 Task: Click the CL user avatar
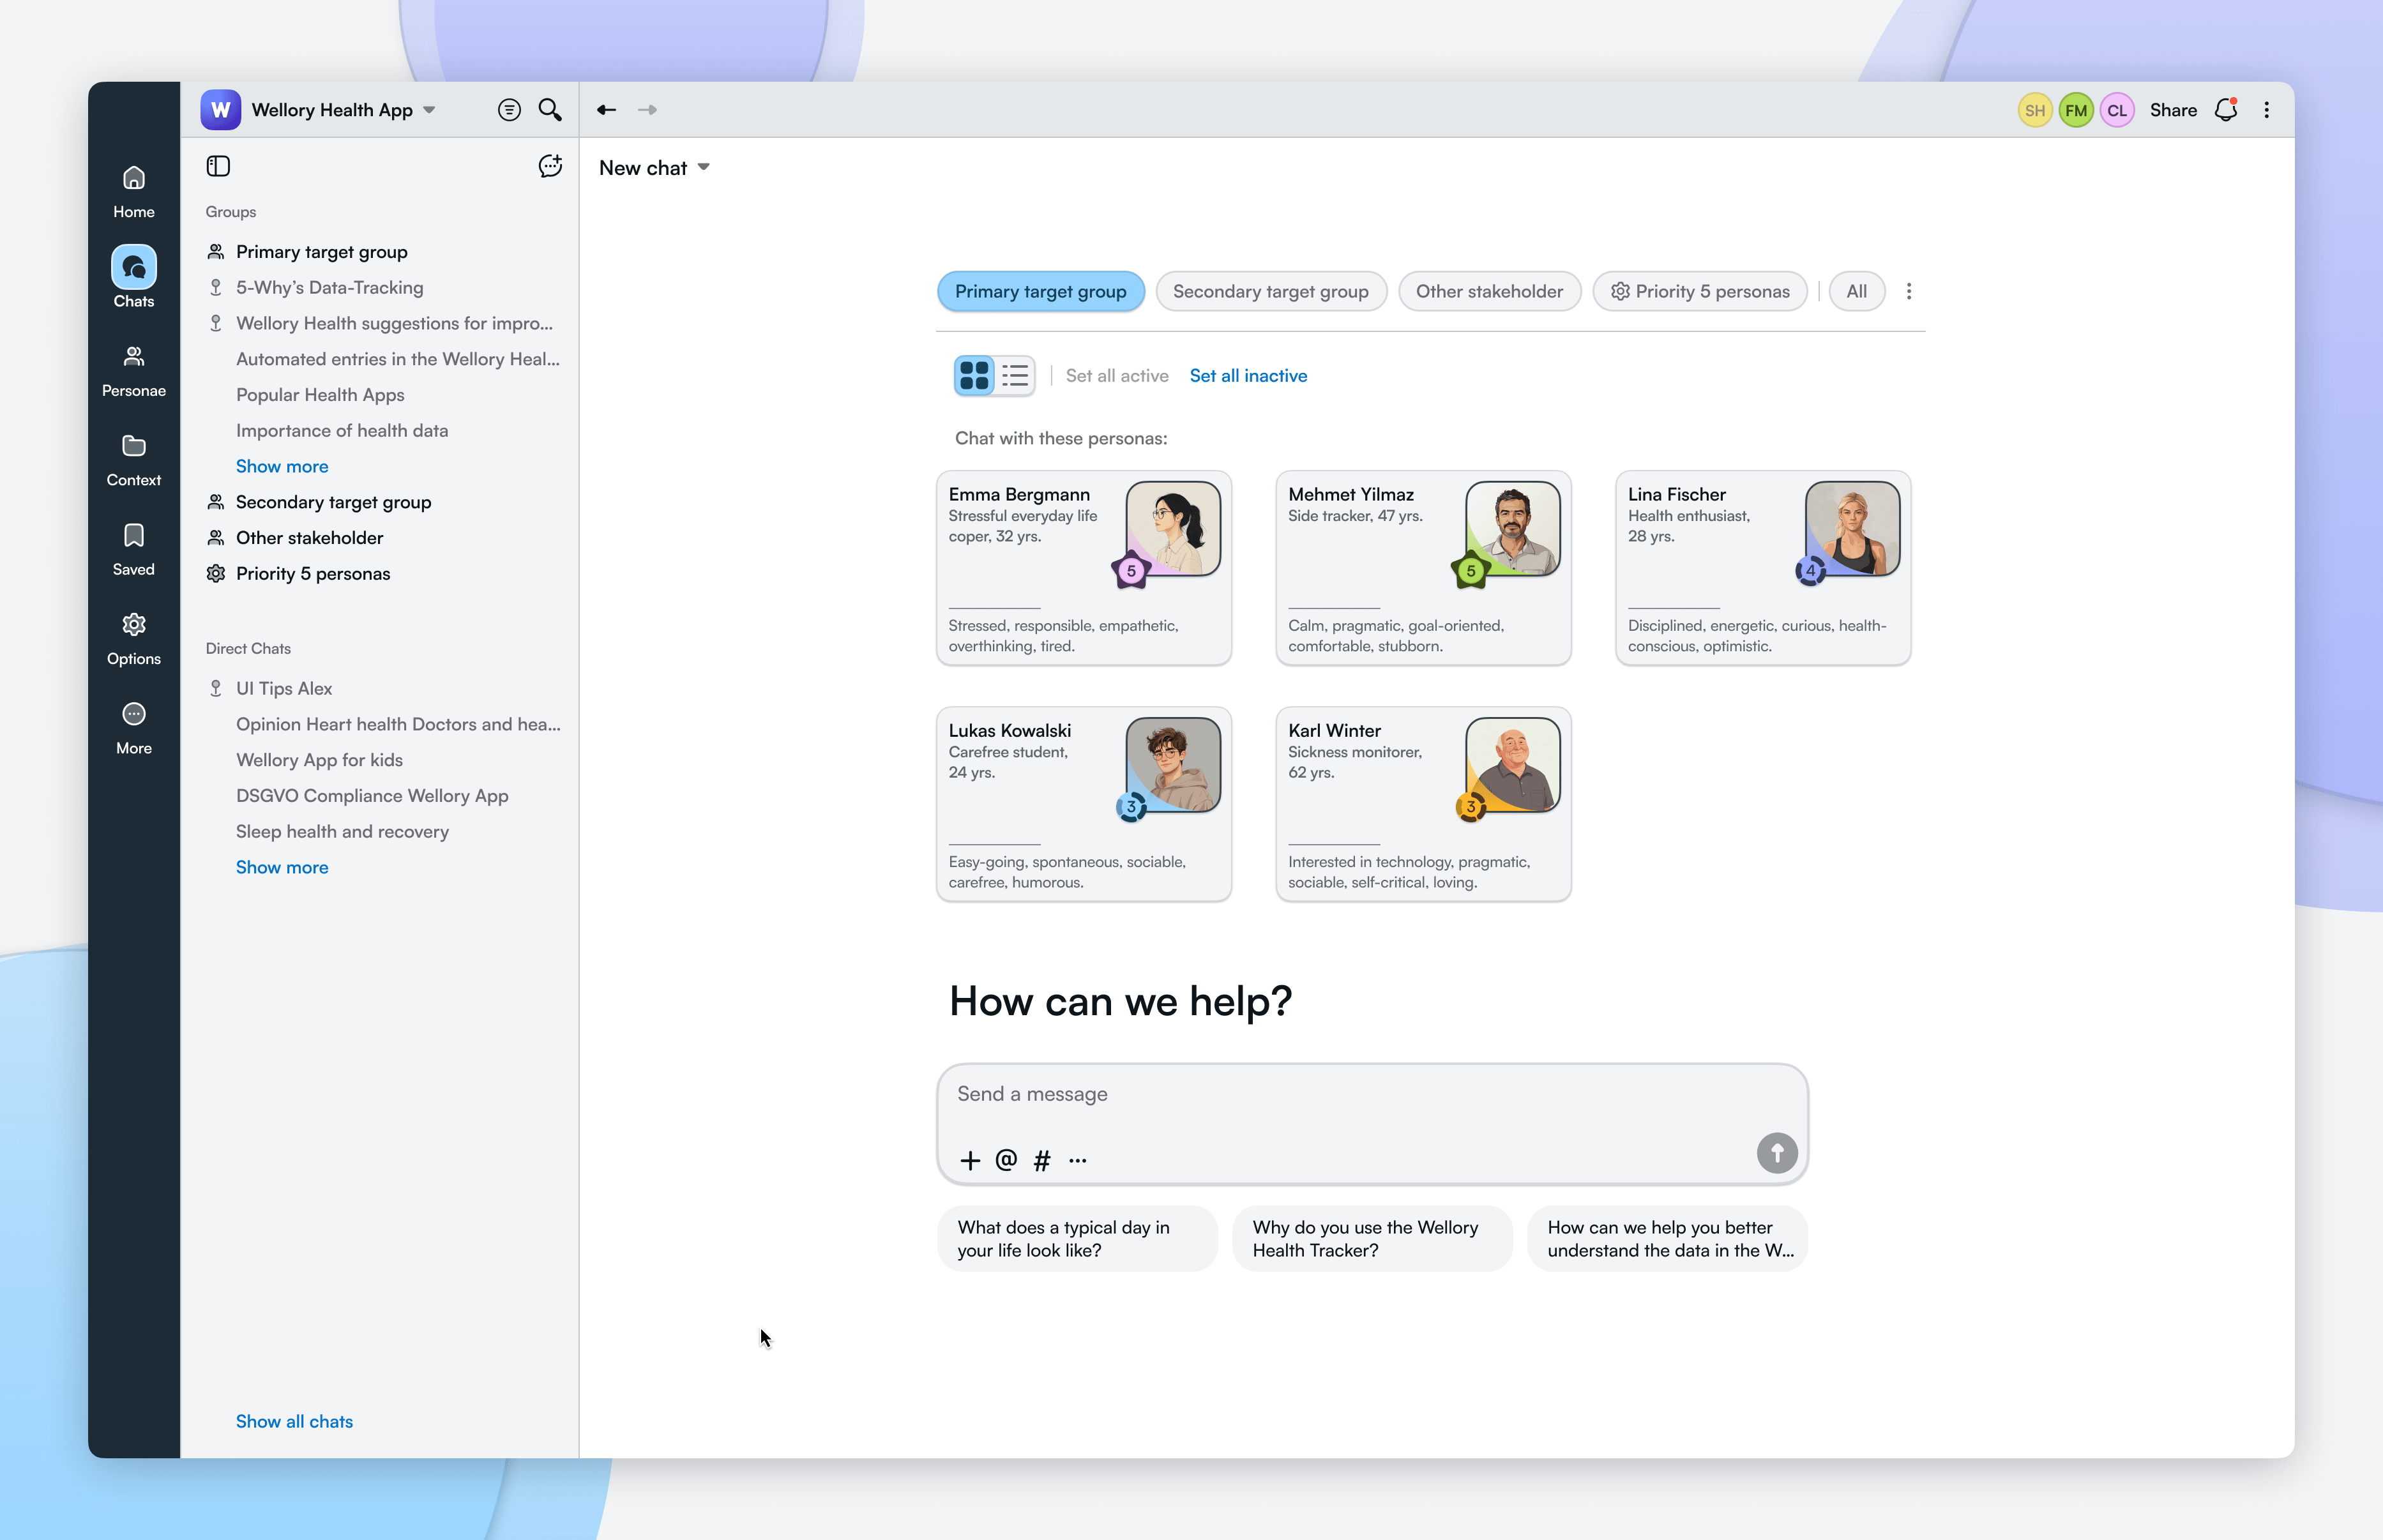click(x=2117, y=110)
